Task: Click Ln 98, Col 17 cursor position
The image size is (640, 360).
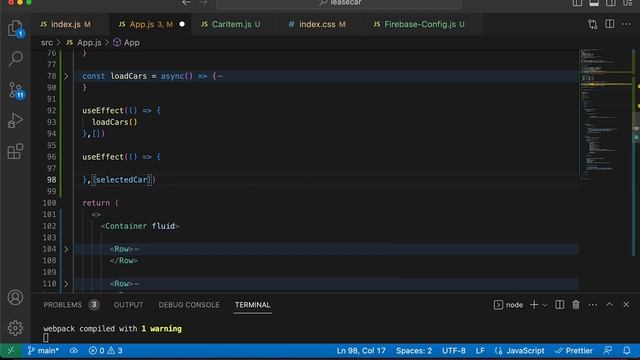Action: 361,351
